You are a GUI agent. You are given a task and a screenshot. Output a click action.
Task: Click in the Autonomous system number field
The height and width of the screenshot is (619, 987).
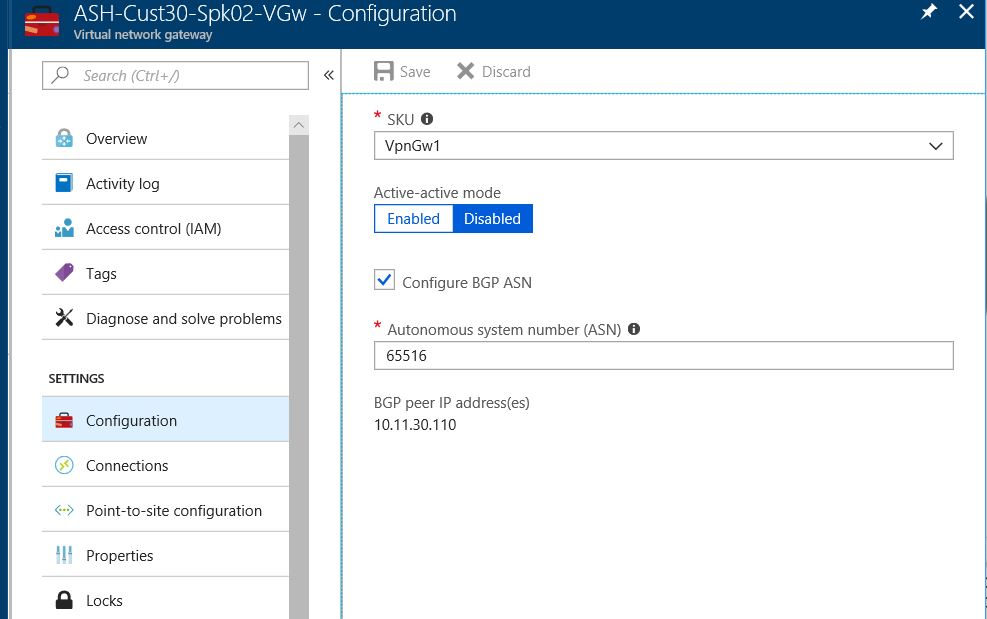click(x=663, y=355)
